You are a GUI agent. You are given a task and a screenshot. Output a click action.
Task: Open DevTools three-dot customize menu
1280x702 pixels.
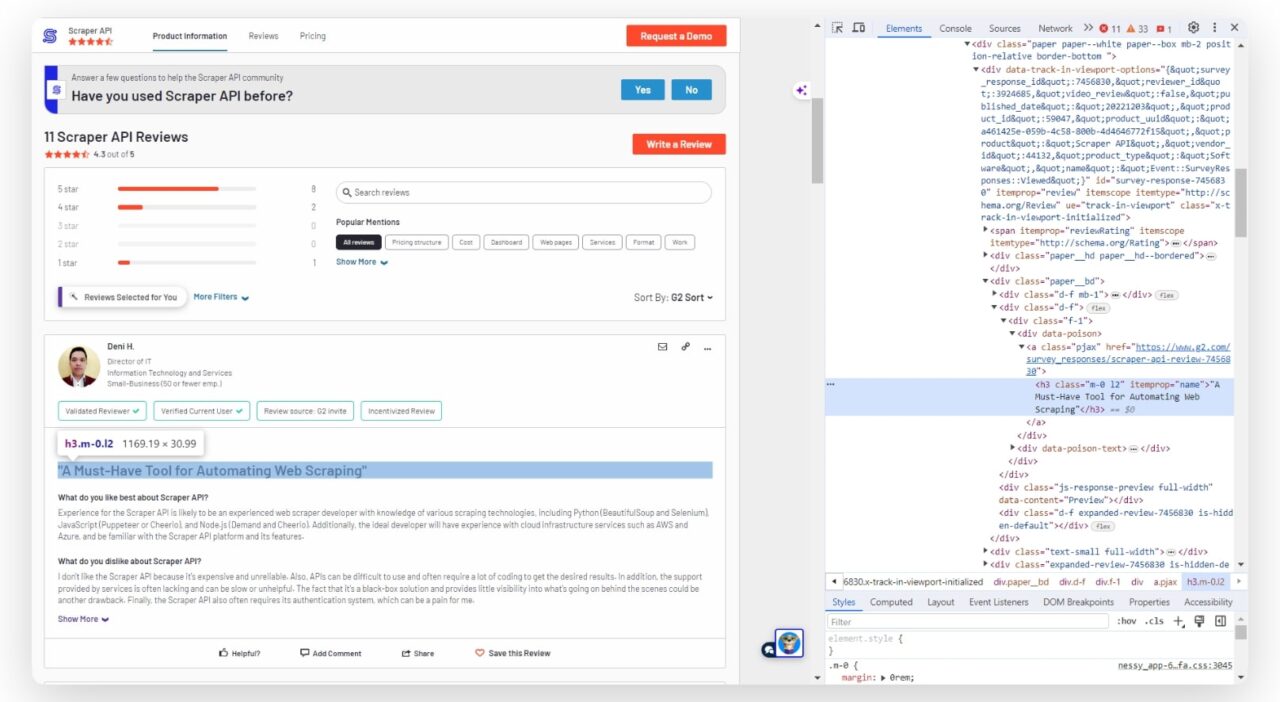coord(1214,28)
